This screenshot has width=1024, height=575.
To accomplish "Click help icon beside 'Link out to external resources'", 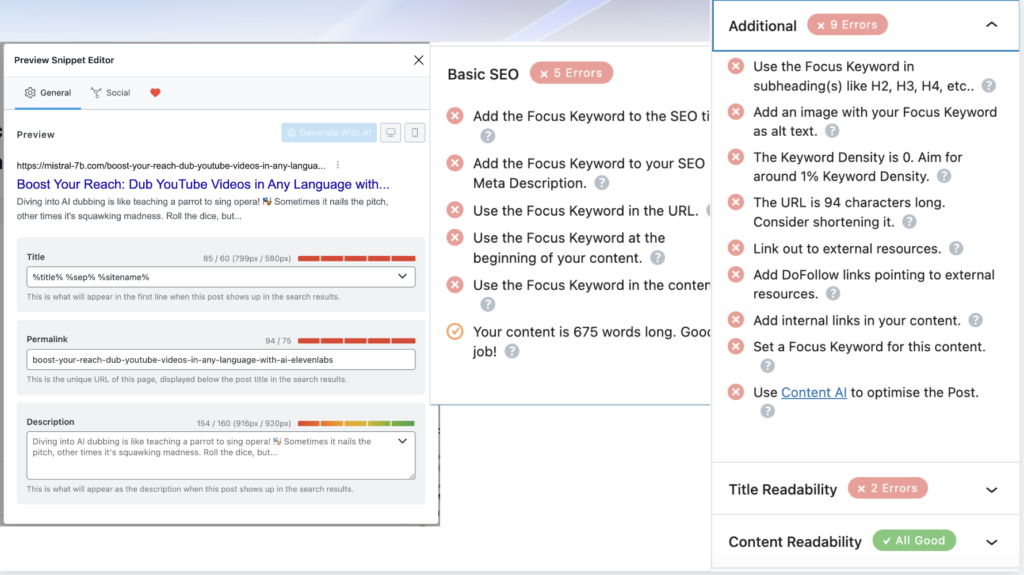I will tap(956, 249).
